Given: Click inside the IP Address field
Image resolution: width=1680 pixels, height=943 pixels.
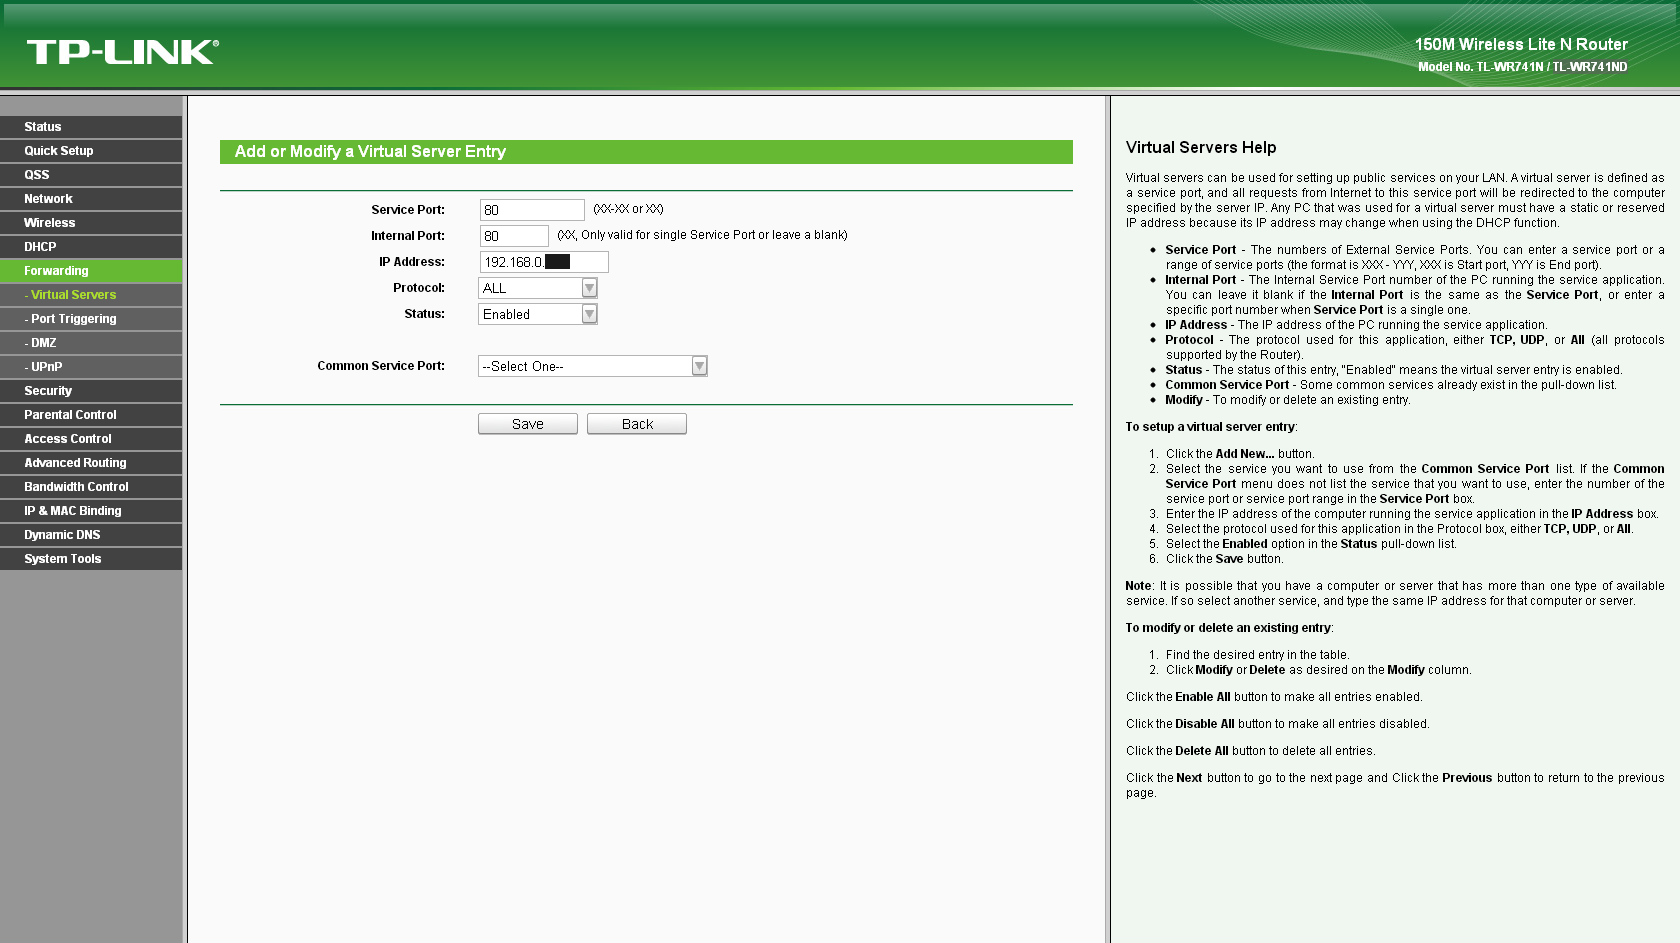Looking at the screenshot, I should click(543, 261).
